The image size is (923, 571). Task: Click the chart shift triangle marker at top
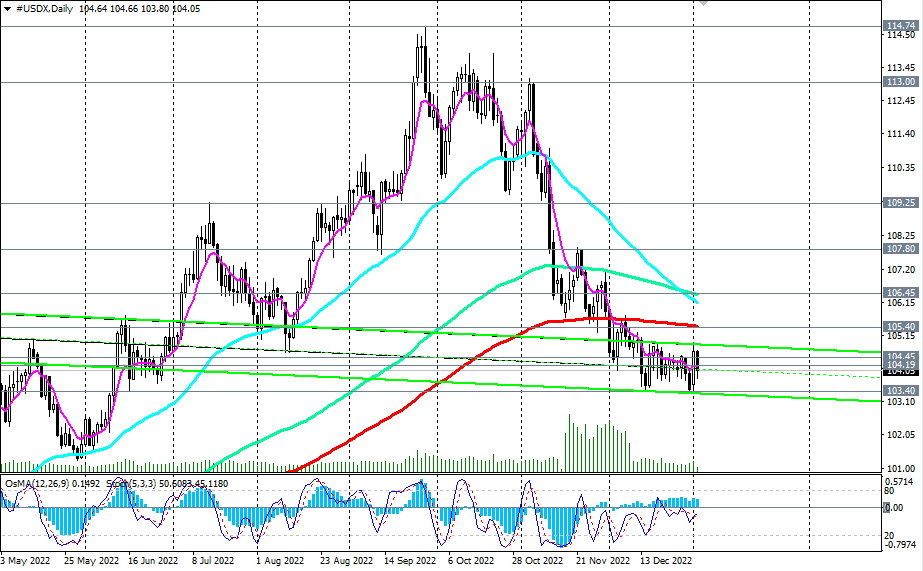703,3
